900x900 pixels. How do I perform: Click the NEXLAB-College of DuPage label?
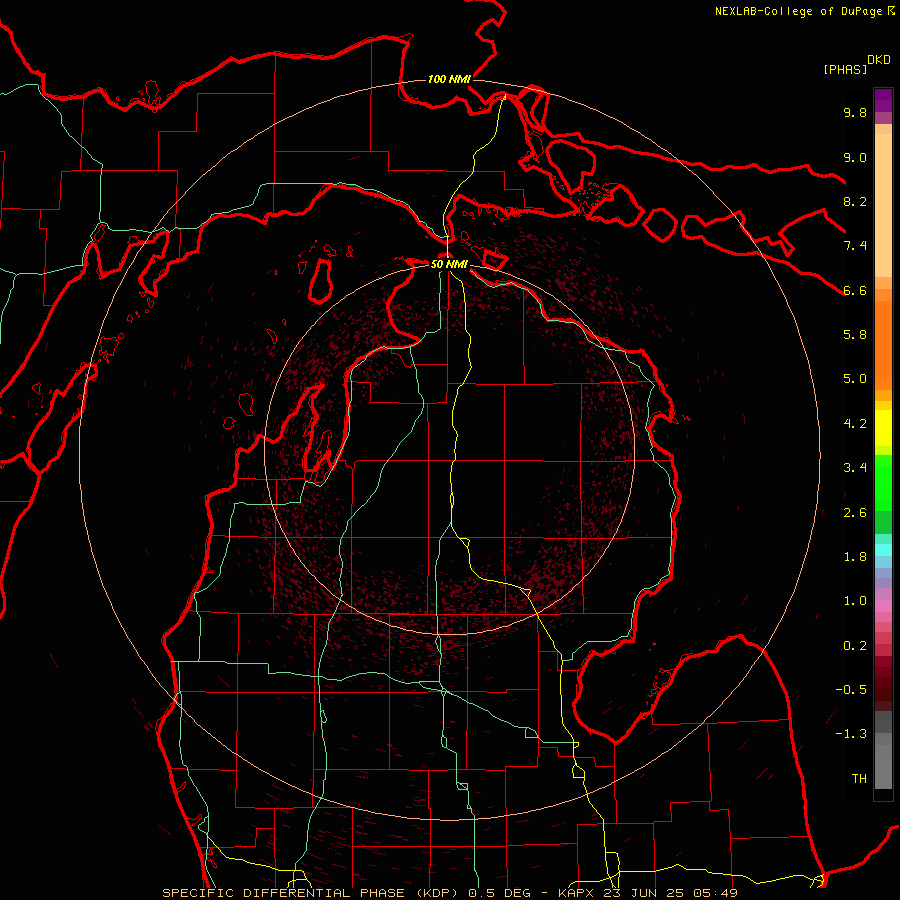coord(798,11)
